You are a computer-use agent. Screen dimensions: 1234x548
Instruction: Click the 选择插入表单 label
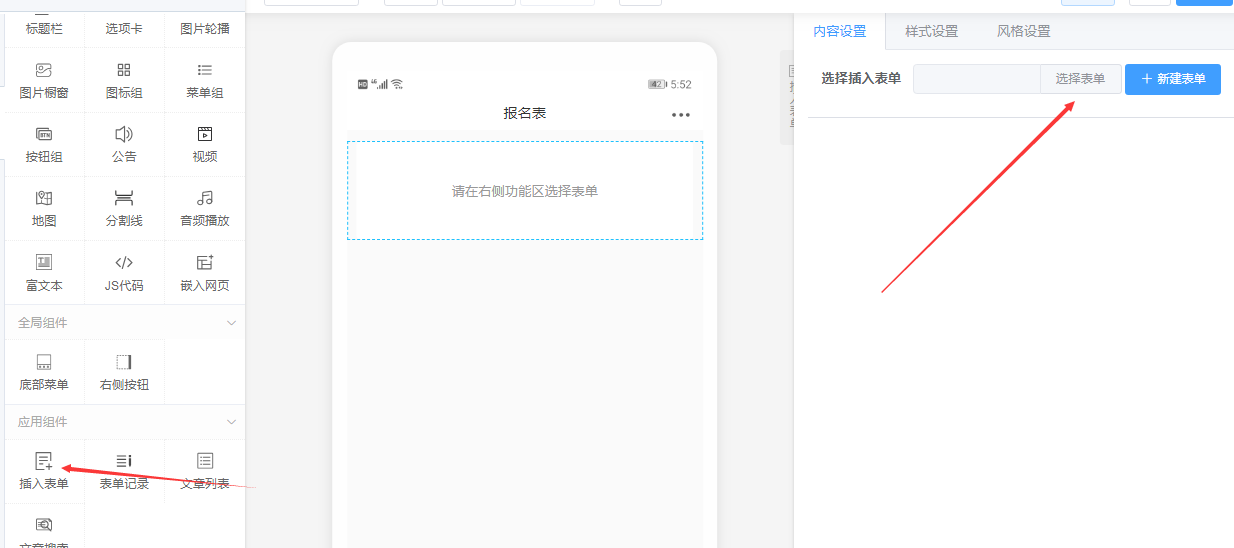(x=861, y=79)
